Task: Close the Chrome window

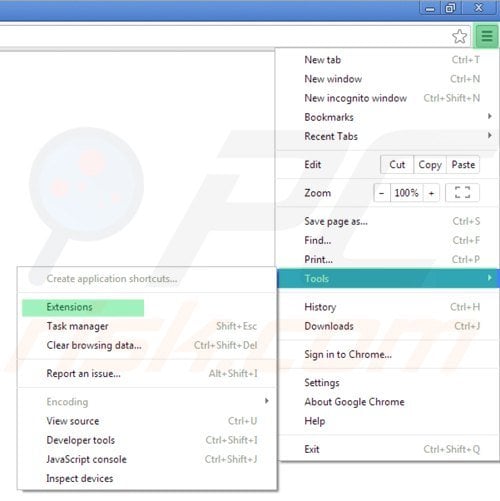Action: click(x=479, y=8)
